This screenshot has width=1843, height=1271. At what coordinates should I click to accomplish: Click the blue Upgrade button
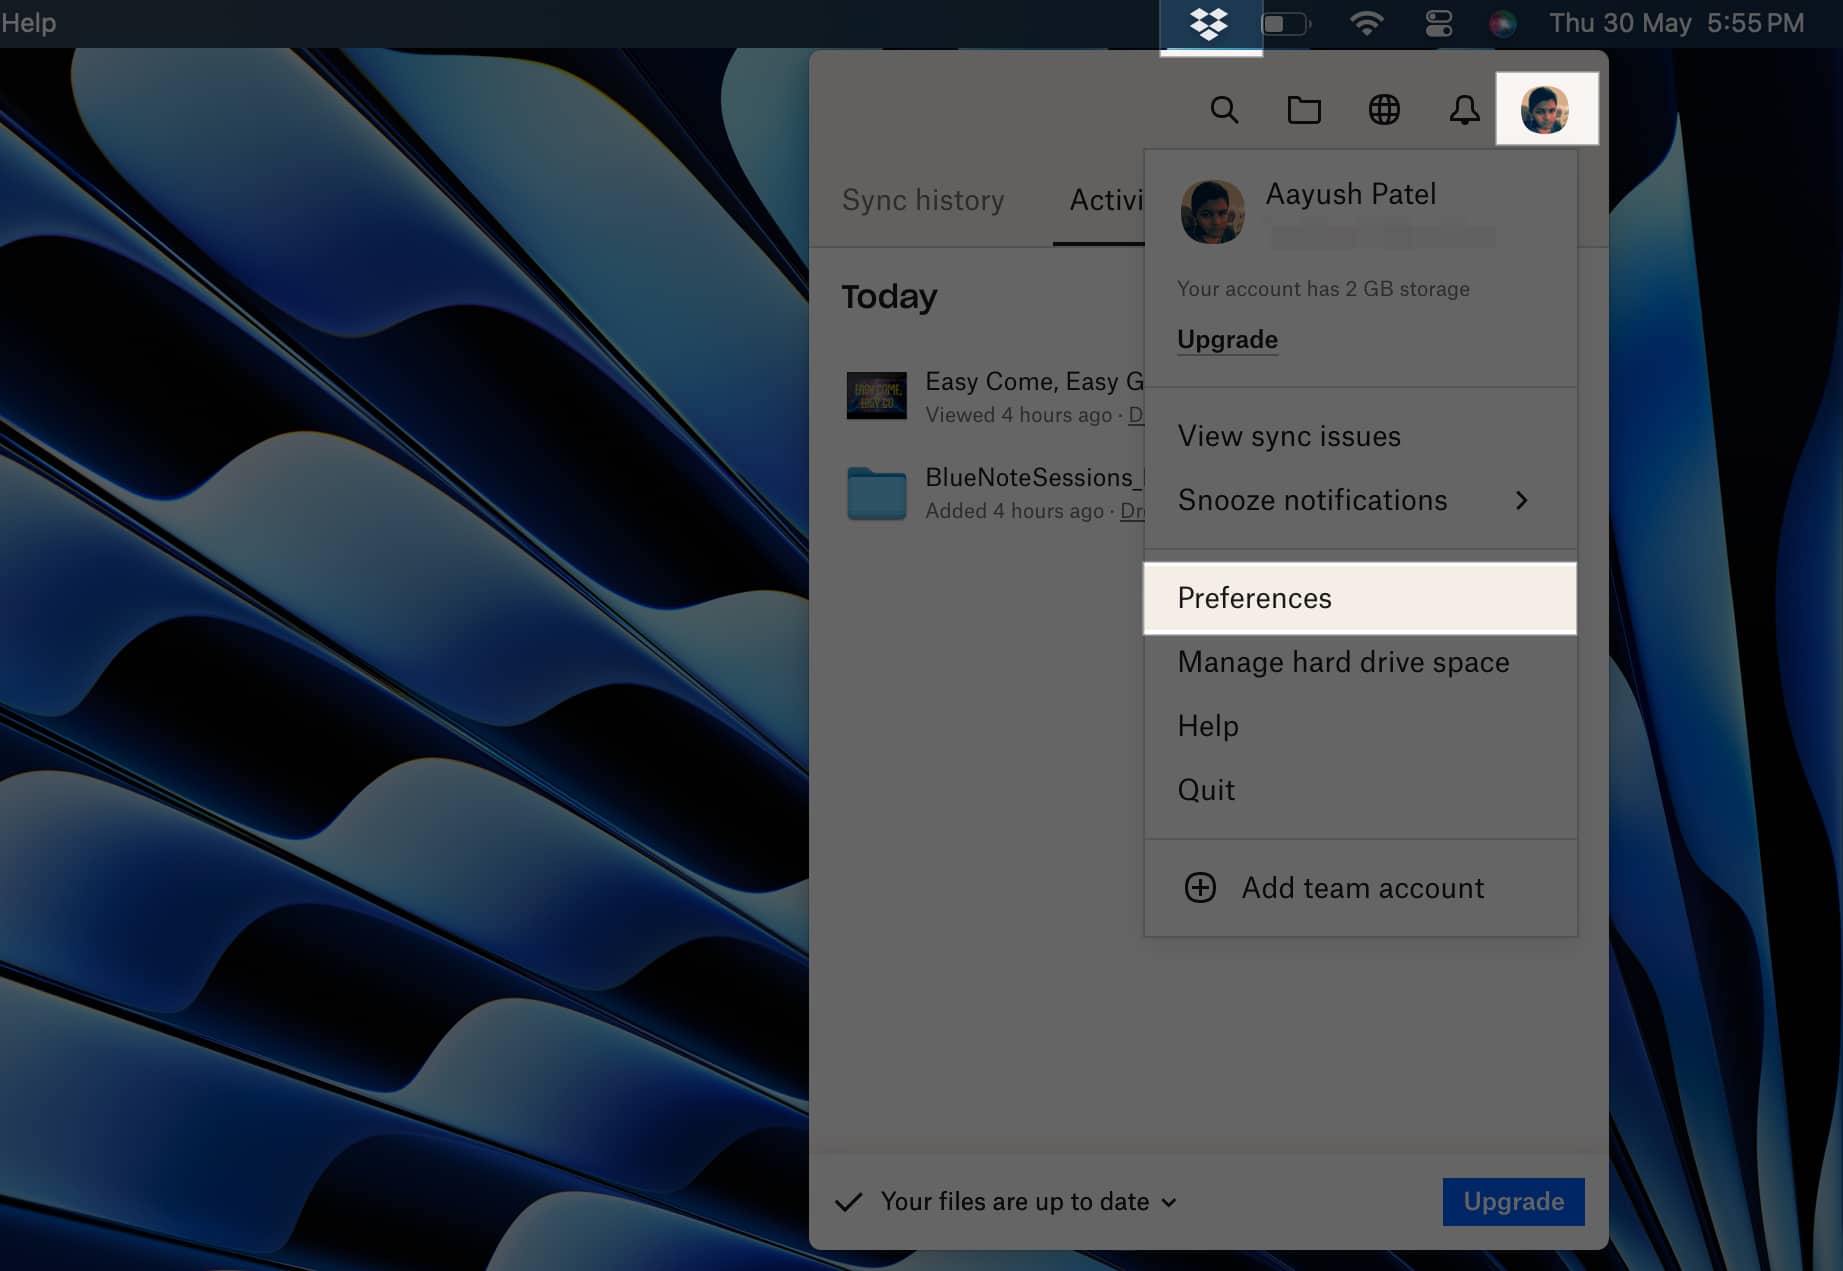(1513, 1201)
